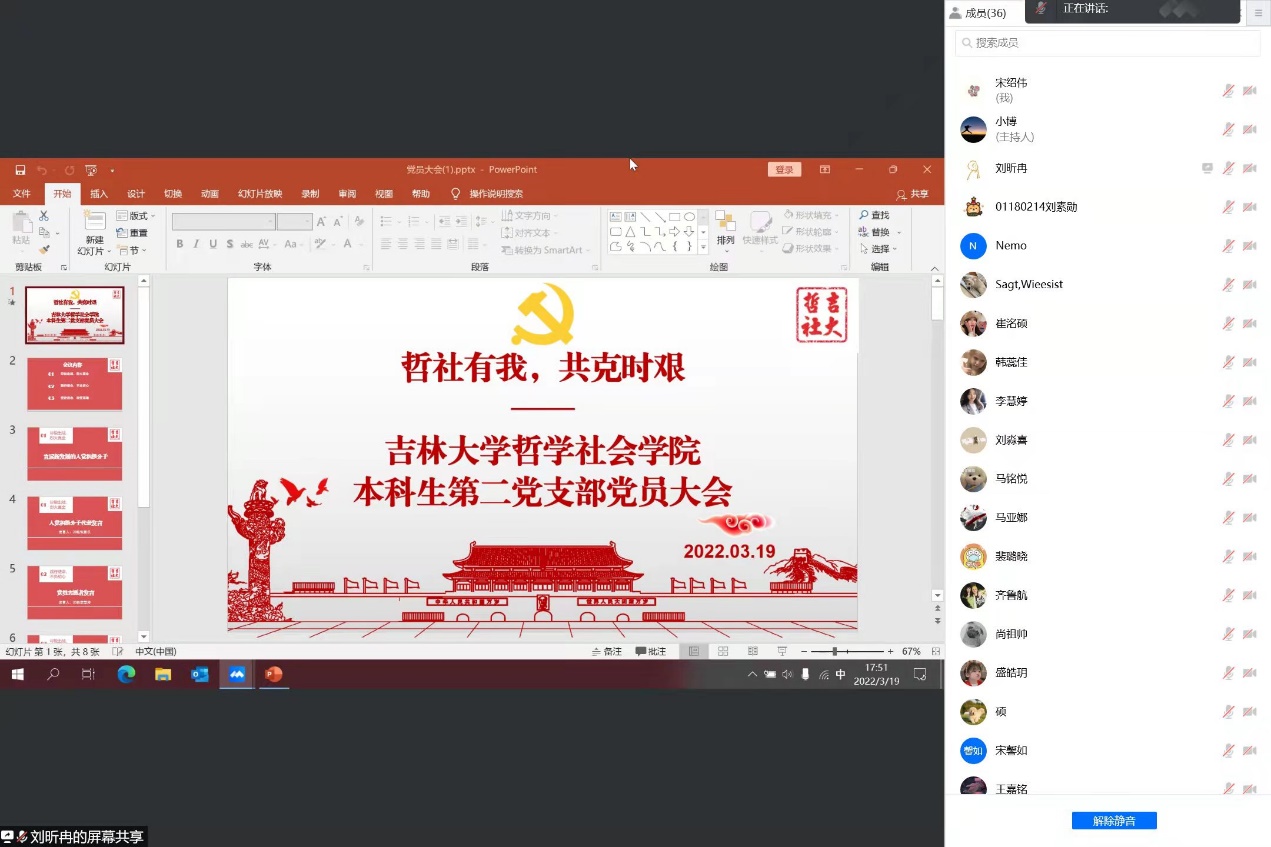The image size is (1271, 847).
Task: Open PowerPoint from the Windows taskbar
Action: 273,675
